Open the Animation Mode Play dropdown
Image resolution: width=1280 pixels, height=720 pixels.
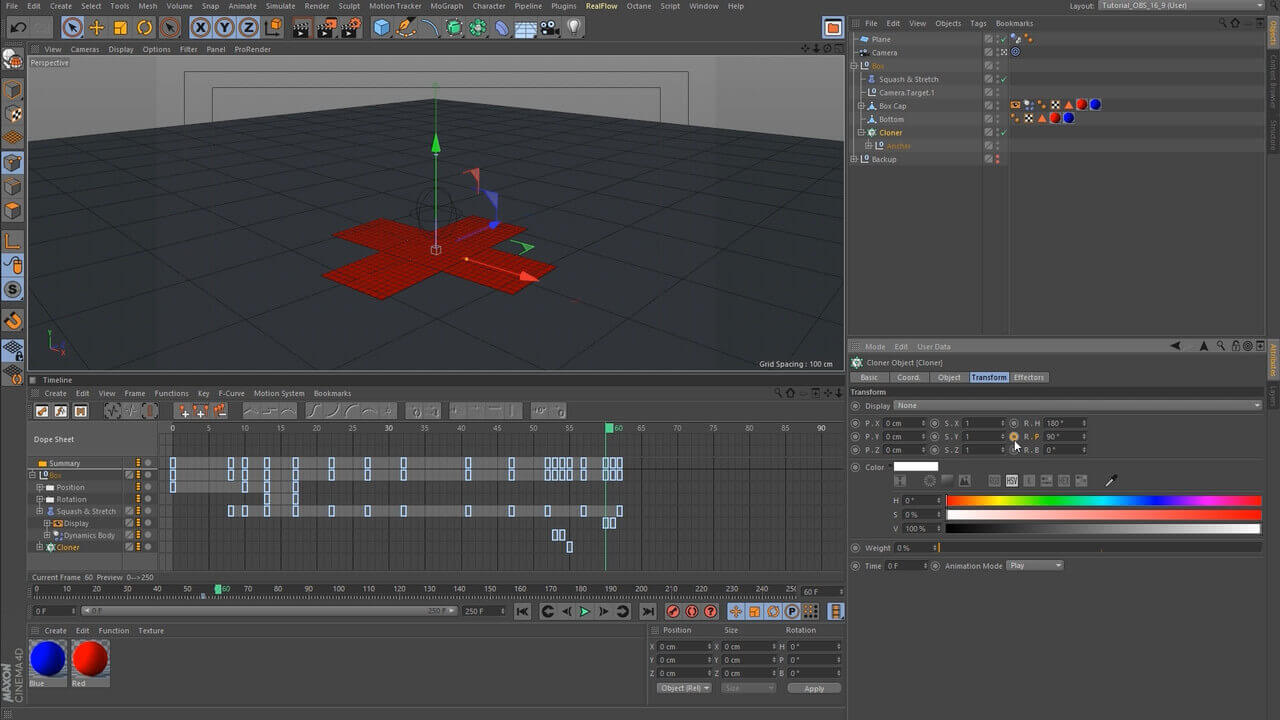pyautogui.click(x=1035, y=565)
